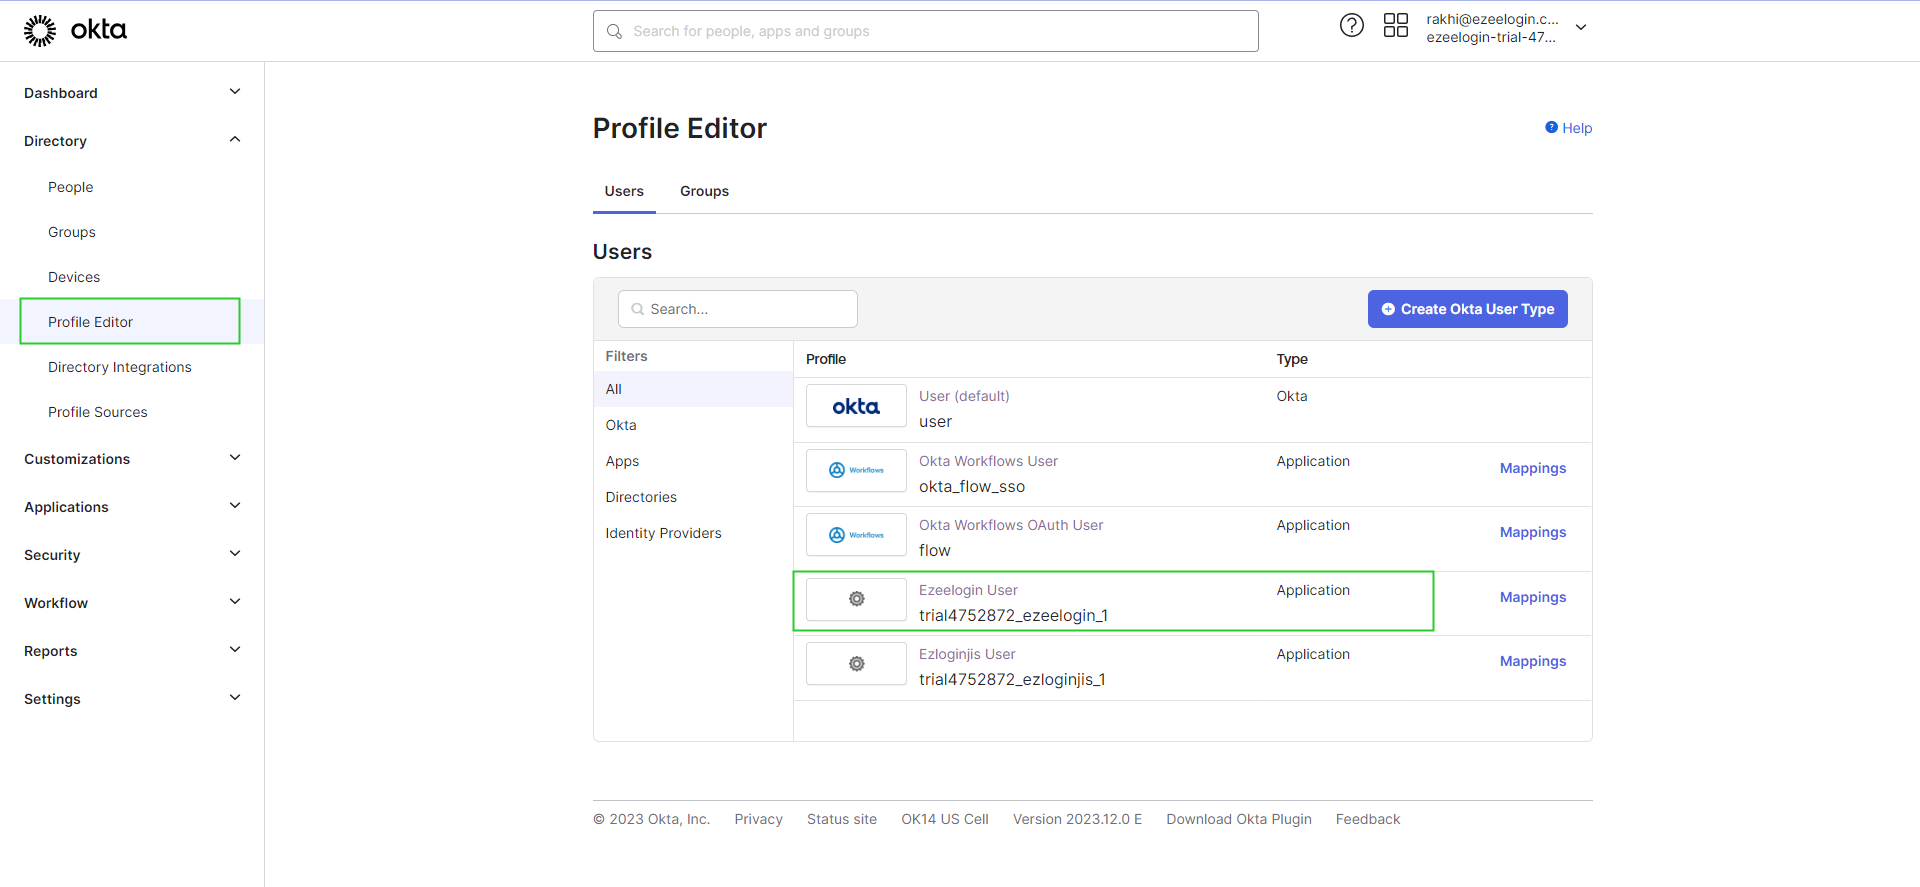This screenshot has width=1920, height=887.
Task: Click the okta logo thumbnail for User (default)
Action: (x=856, y=406)
